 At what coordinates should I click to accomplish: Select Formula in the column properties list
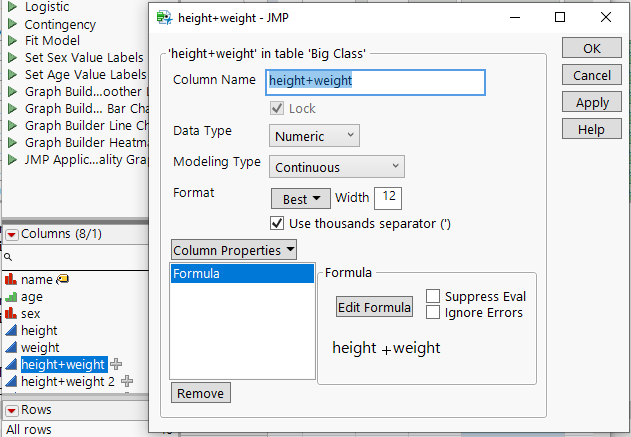coord(242,274)
